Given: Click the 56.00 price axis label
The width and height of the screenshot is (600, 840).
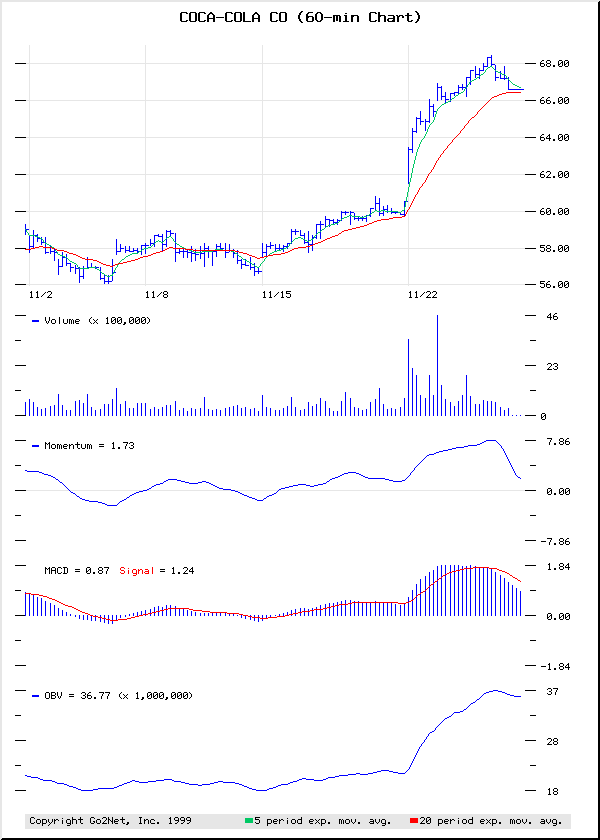Looking at the screenshot, I should [554, 285].
